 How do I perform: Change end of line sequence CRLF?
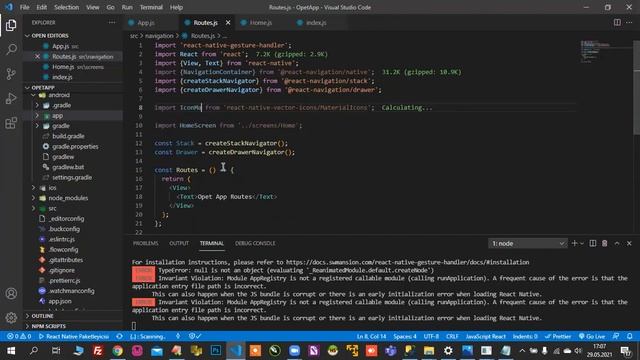tap(452, 336)
